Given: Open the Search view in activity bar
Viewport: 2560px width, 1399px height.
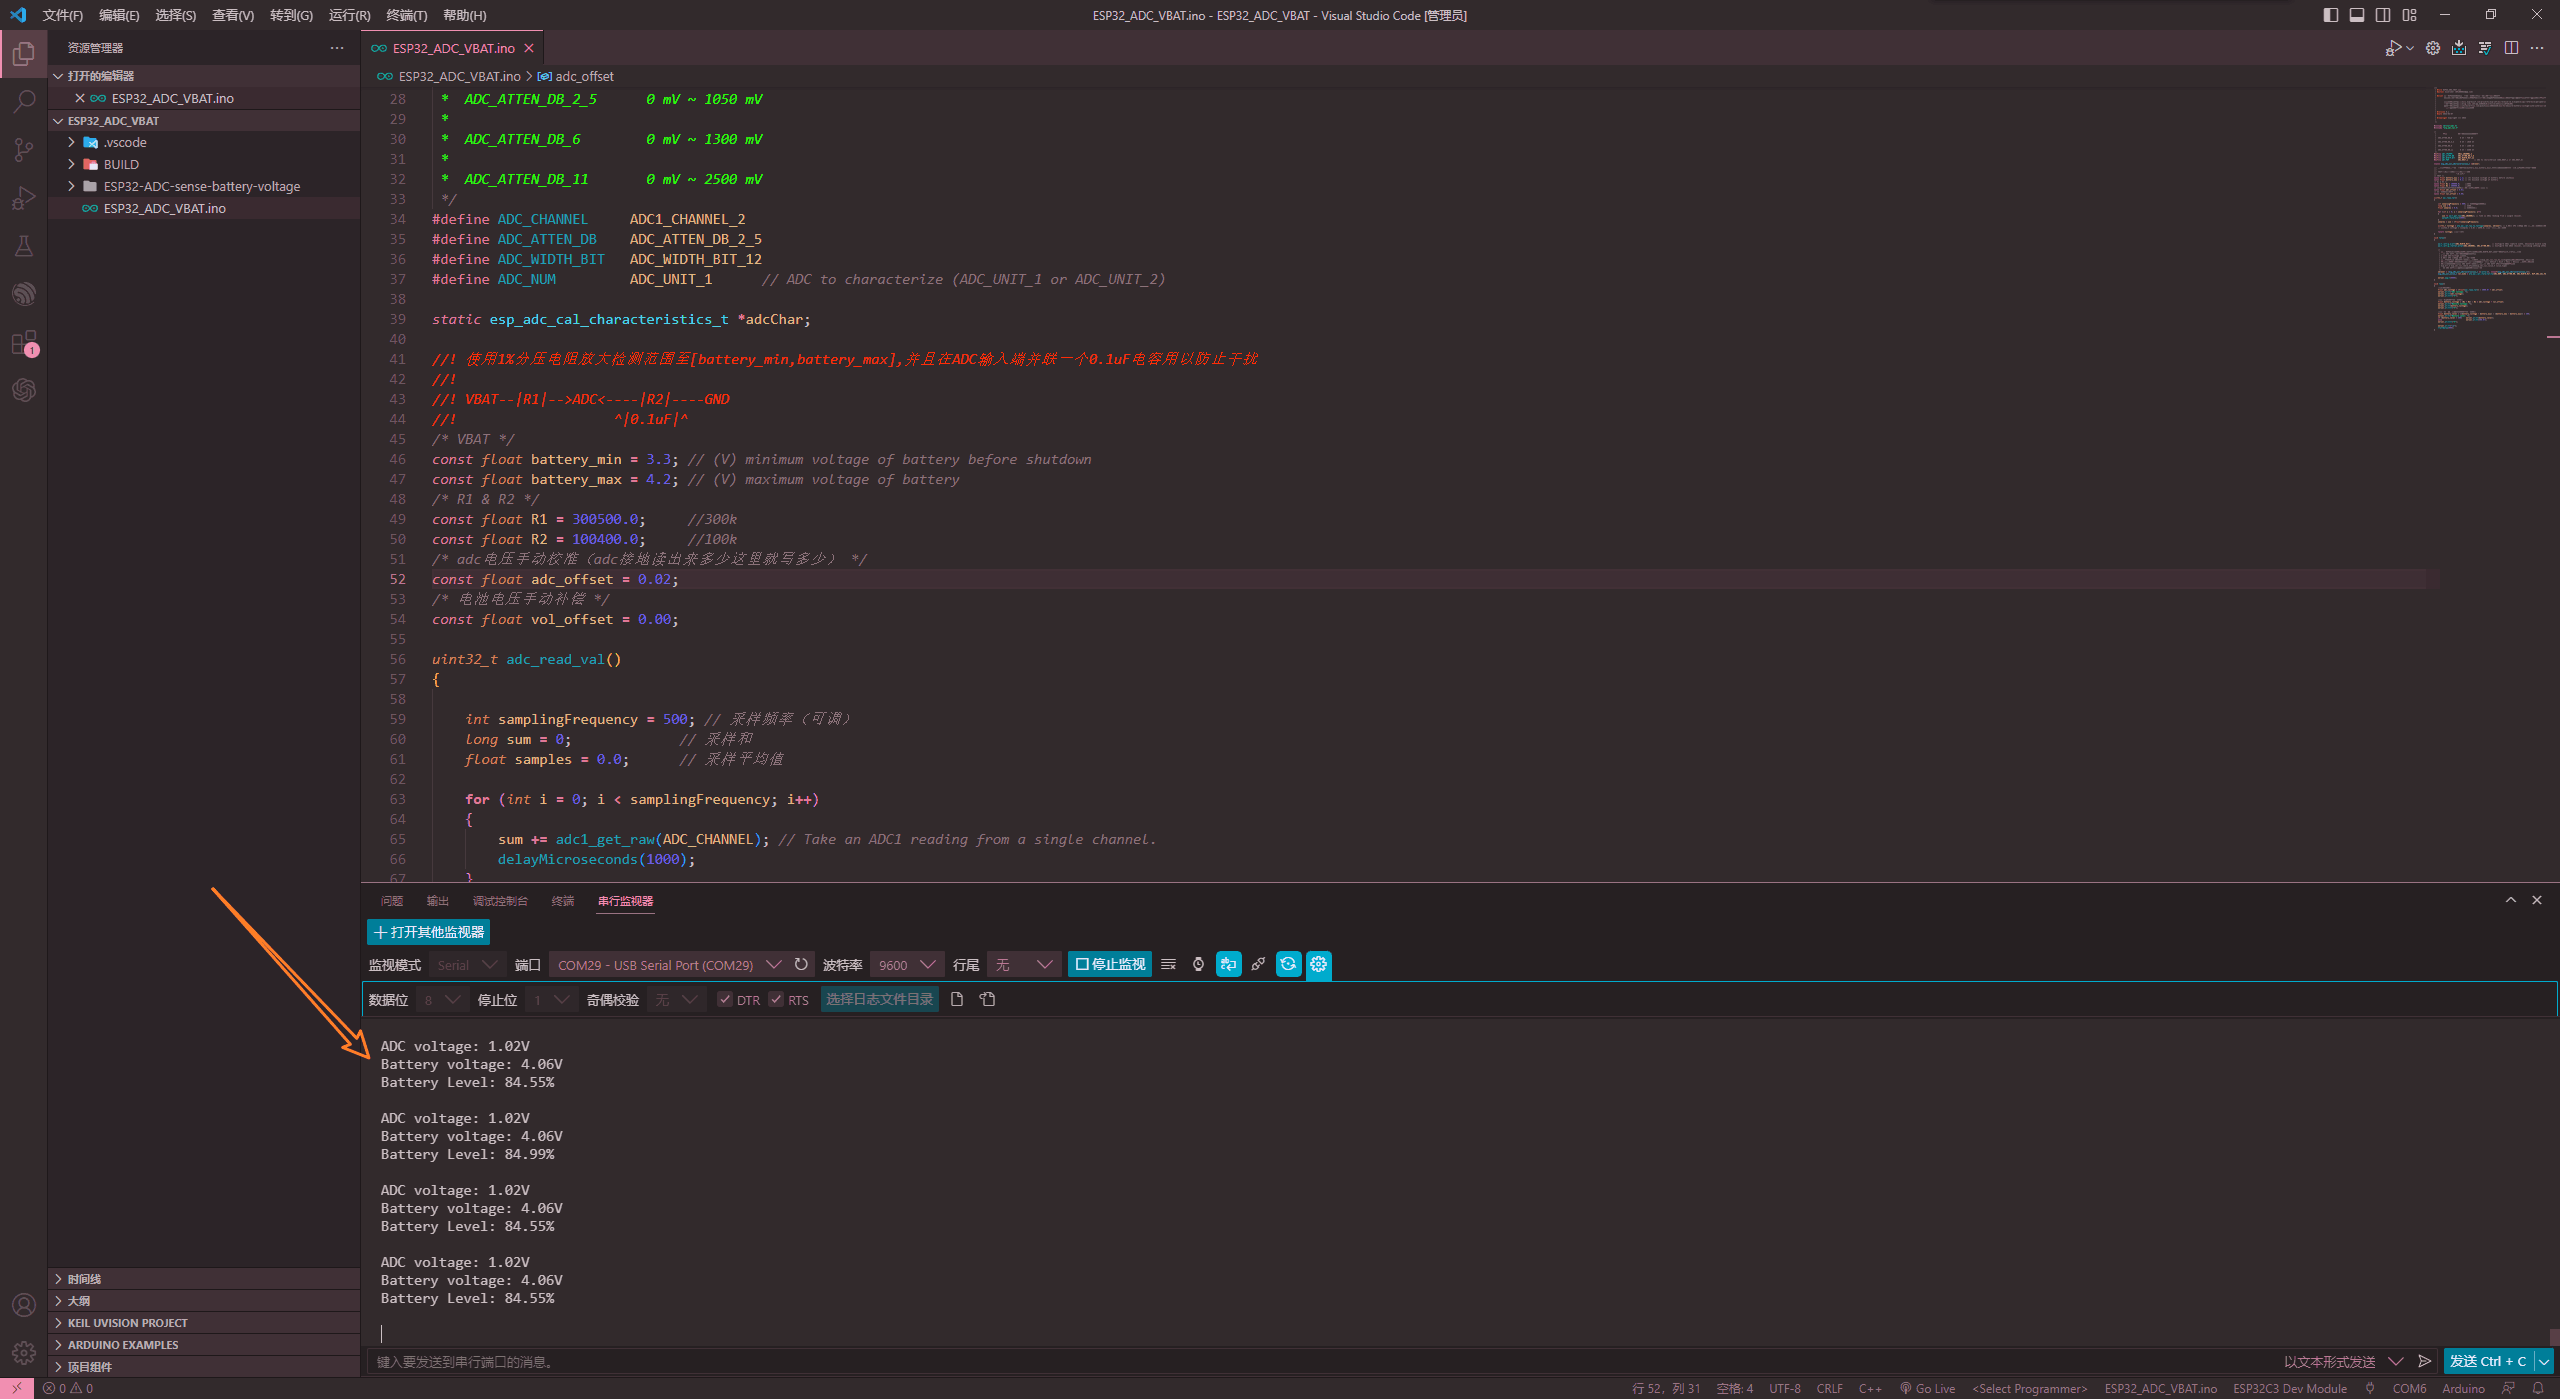Looking at the screenshot, I should 24,101.
